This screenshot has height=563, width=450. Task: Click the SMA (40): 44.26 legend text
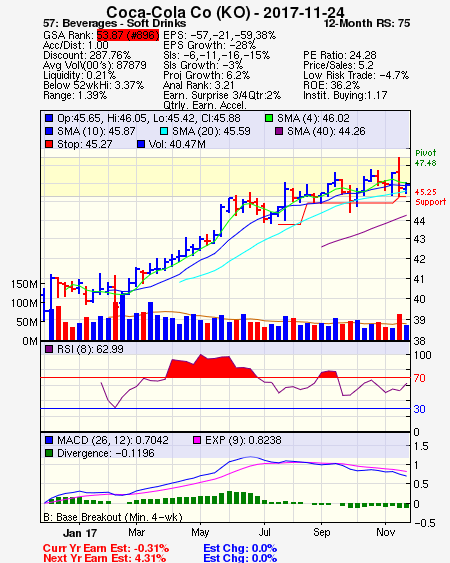326,131
